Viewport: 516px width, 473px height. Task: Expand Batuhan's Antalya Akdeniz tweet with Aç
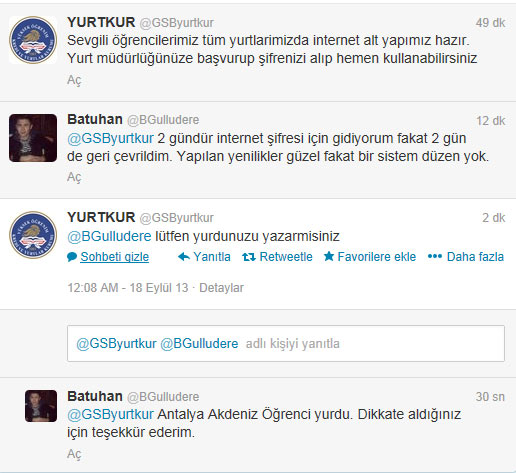74,454
